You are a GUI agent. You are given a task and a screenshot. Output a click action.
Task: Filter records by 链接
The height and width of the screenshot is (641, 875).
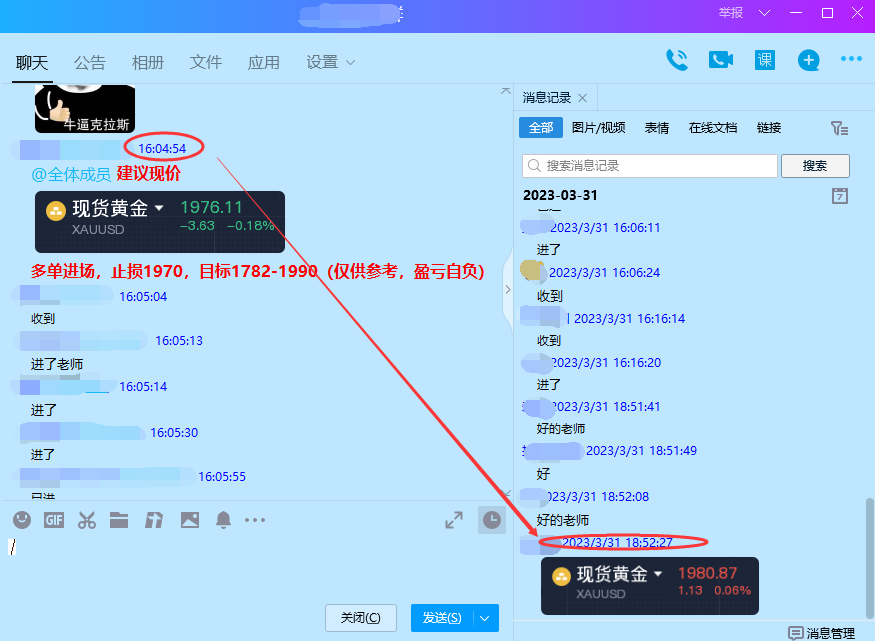(x=768, y=128)
